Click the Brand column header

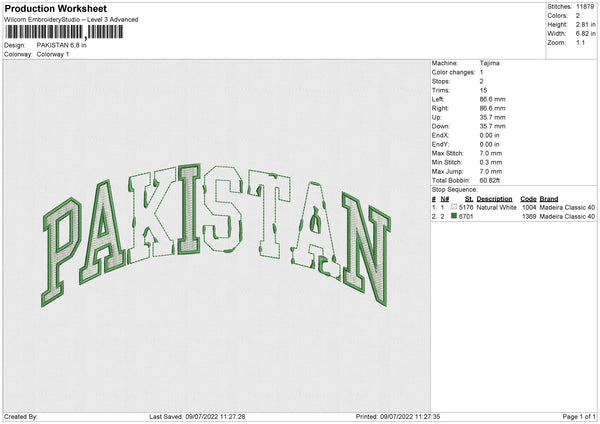click(549, 199)
